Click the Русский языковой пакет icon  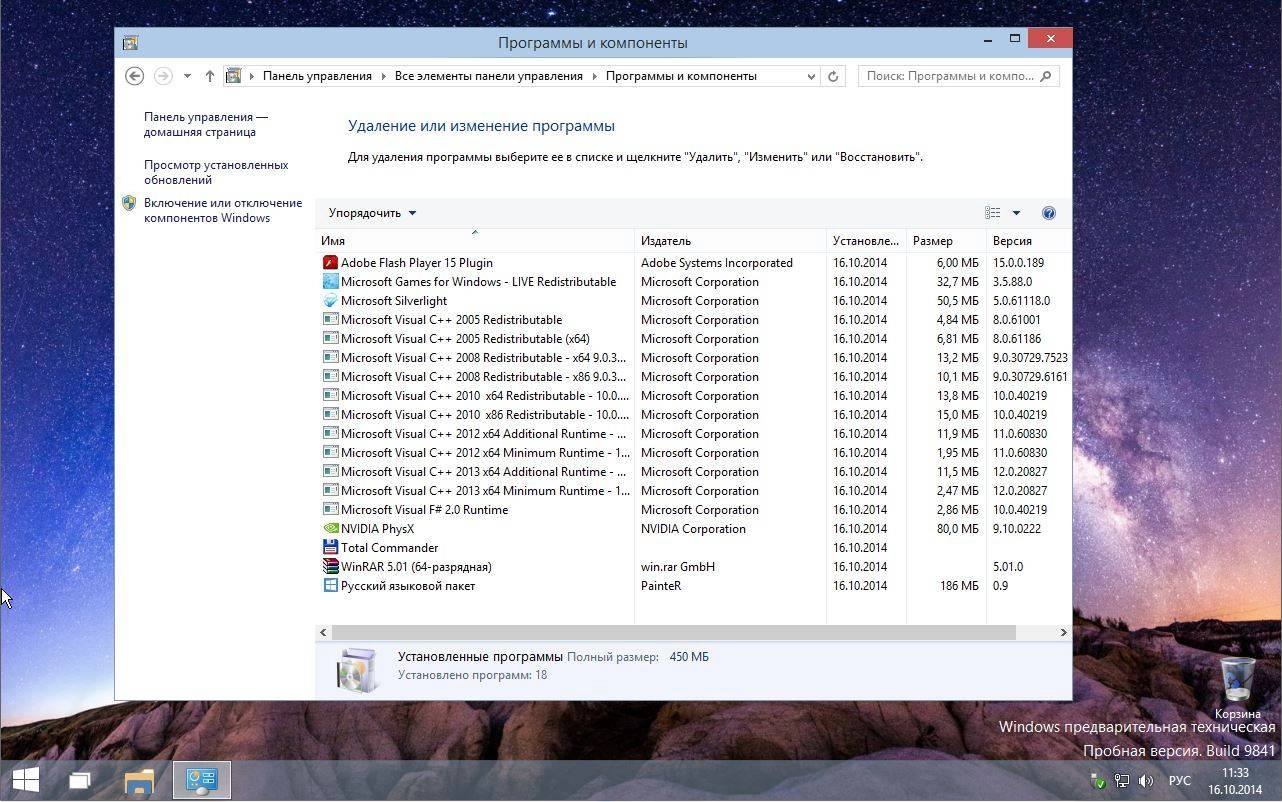(x=330, y=586)
